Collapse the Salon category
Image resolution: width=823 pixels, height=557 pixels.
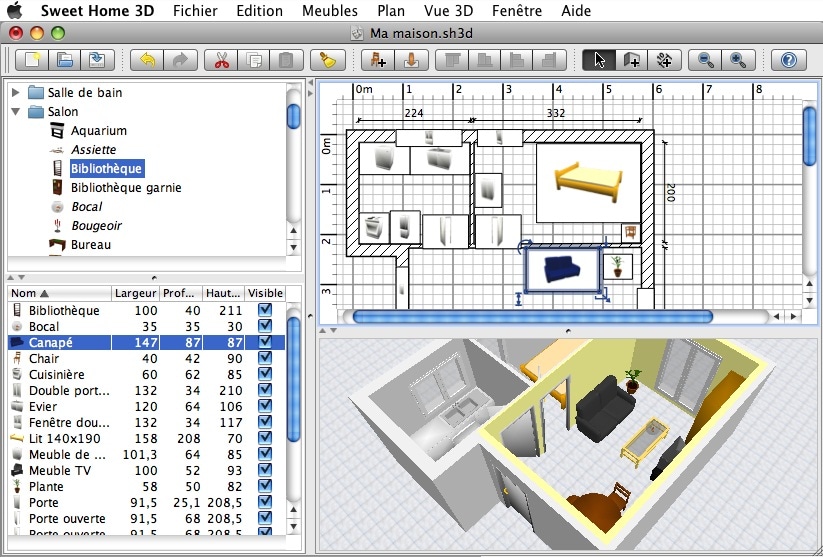16,111
